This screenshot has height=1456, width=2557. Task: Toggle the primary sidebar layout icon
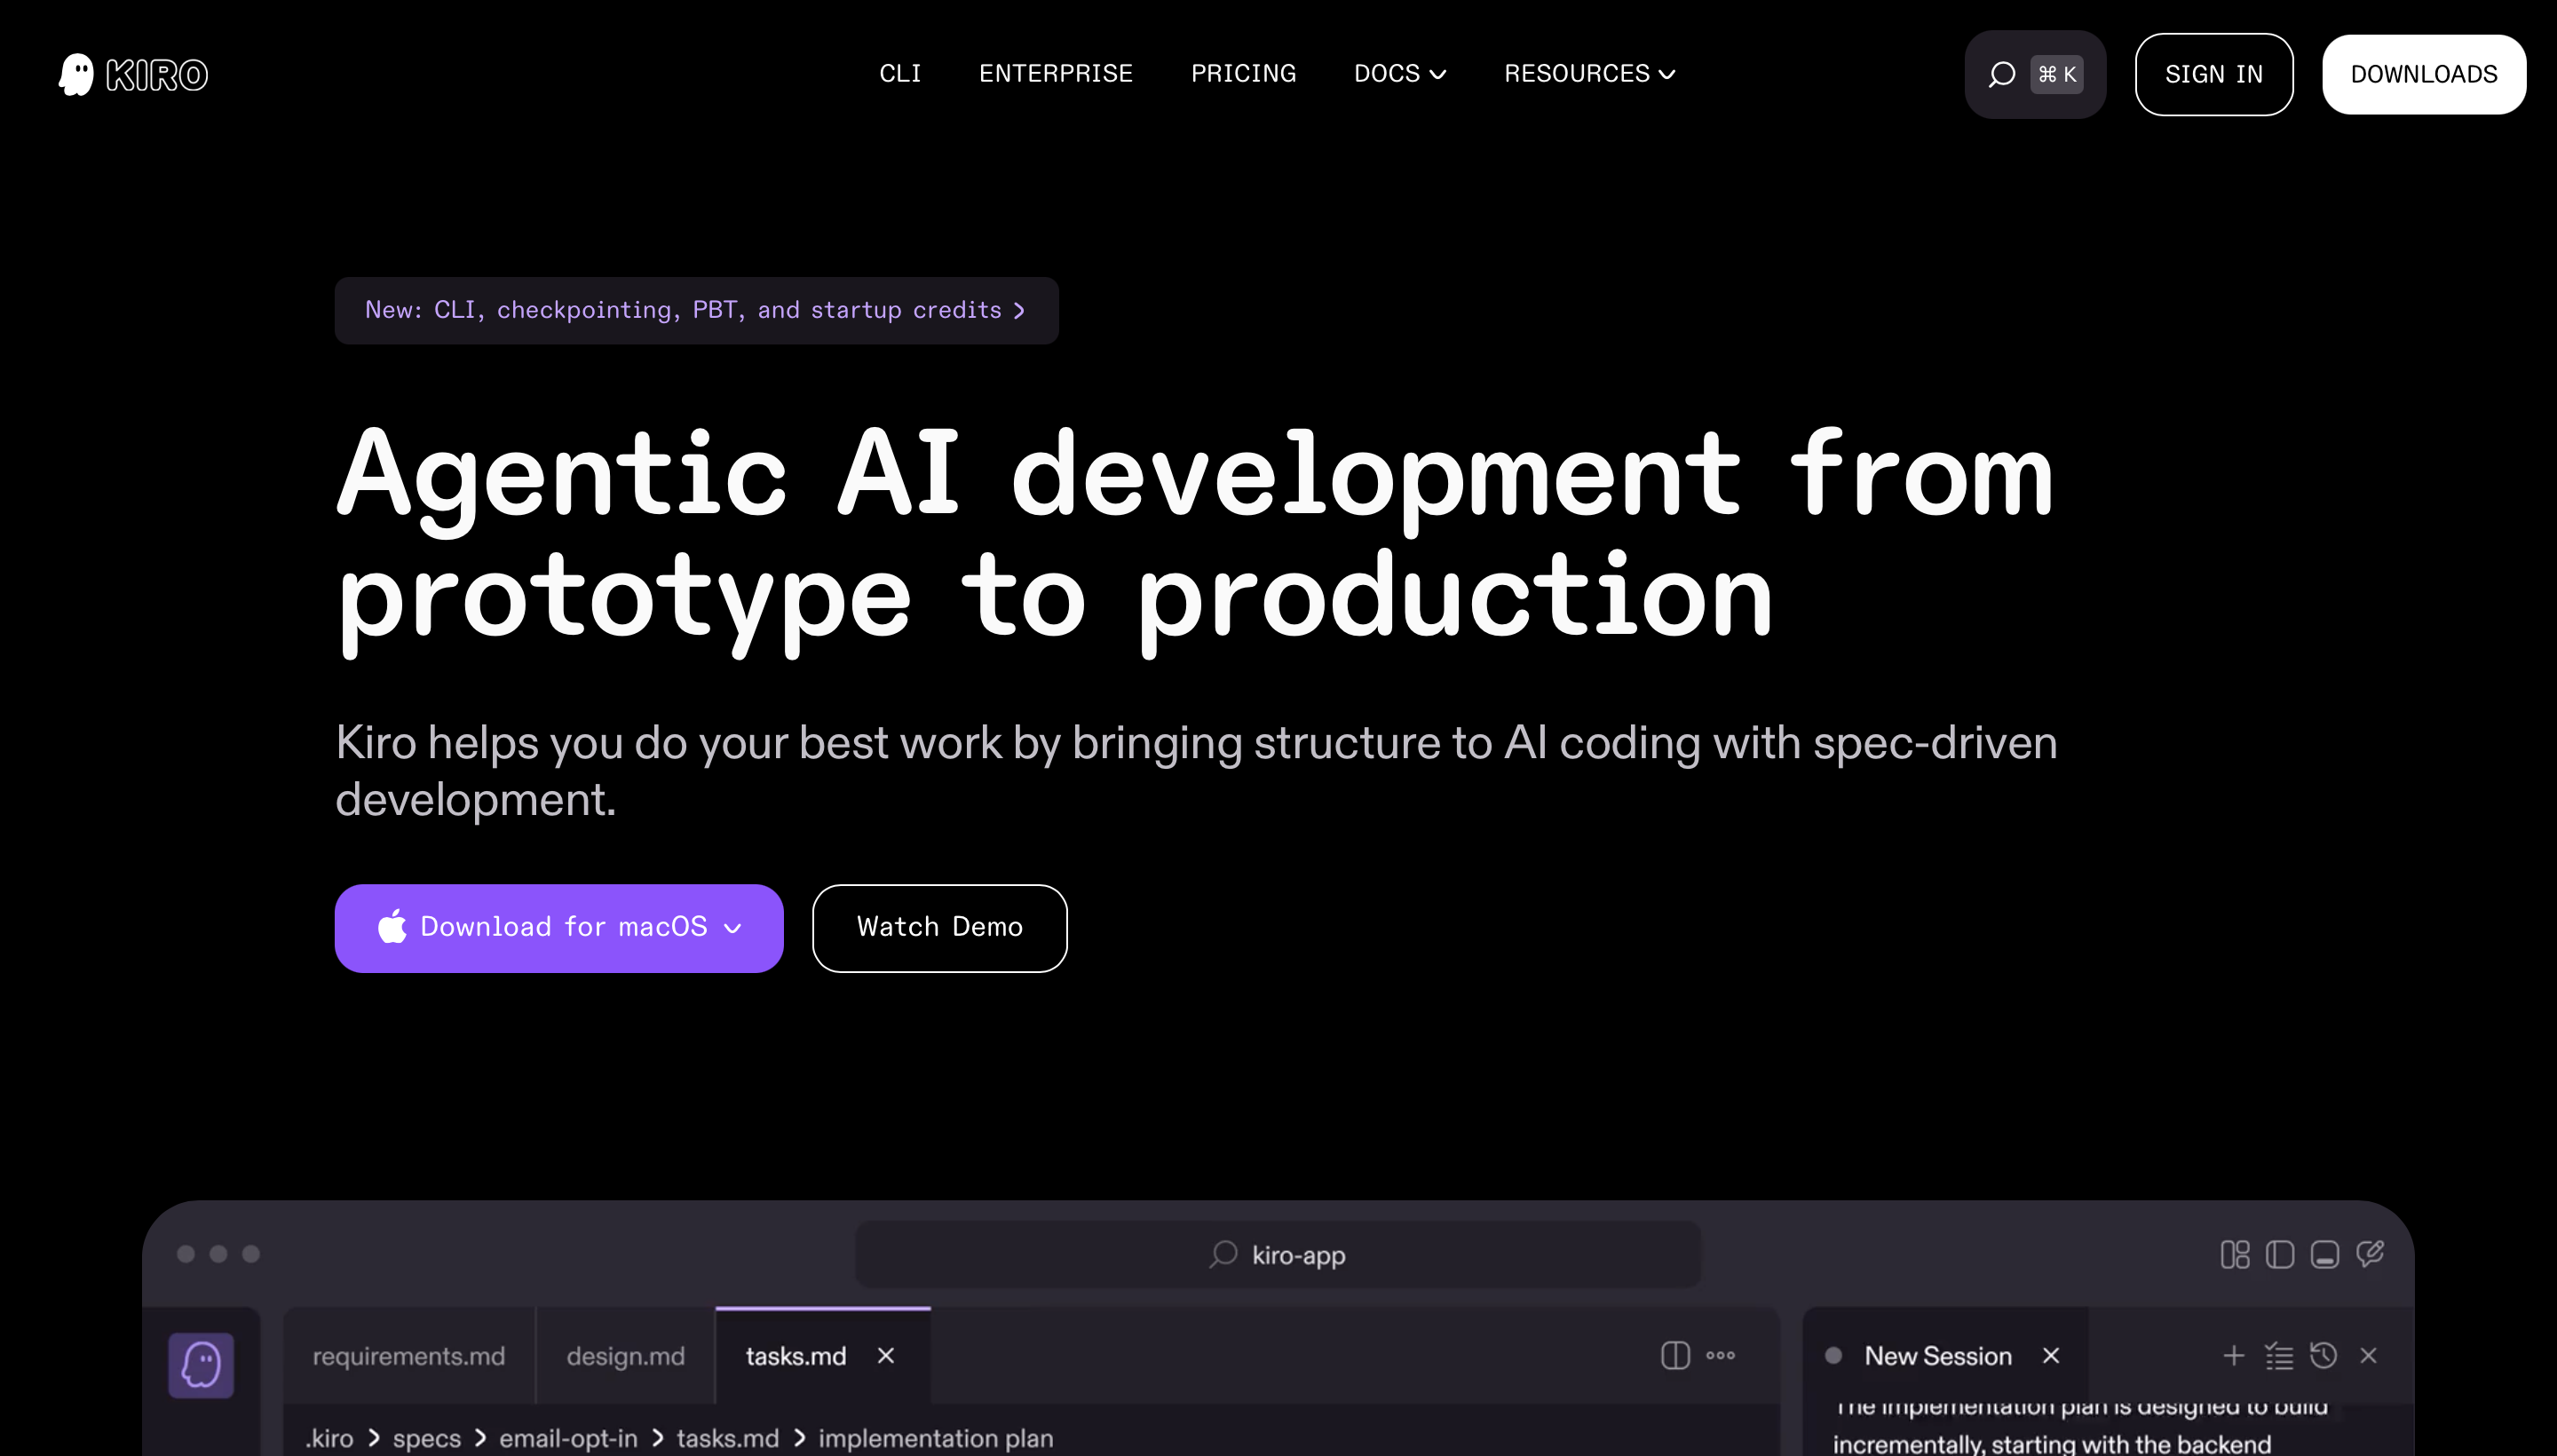pyautogui.click(x=2279, y=1254)
